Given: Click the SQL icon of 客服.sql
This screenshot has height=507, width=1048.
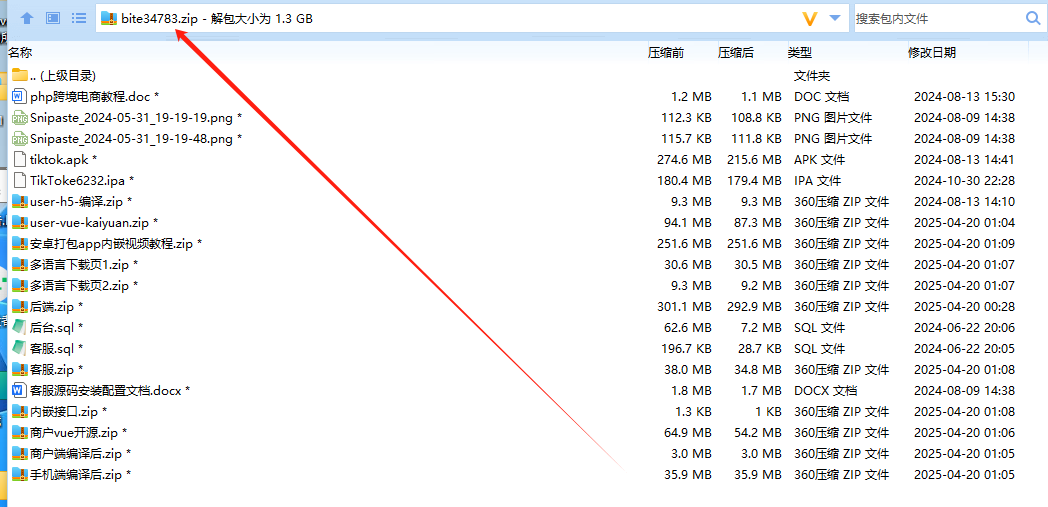Looking at the screenshot, I should (x=19, y=348).
